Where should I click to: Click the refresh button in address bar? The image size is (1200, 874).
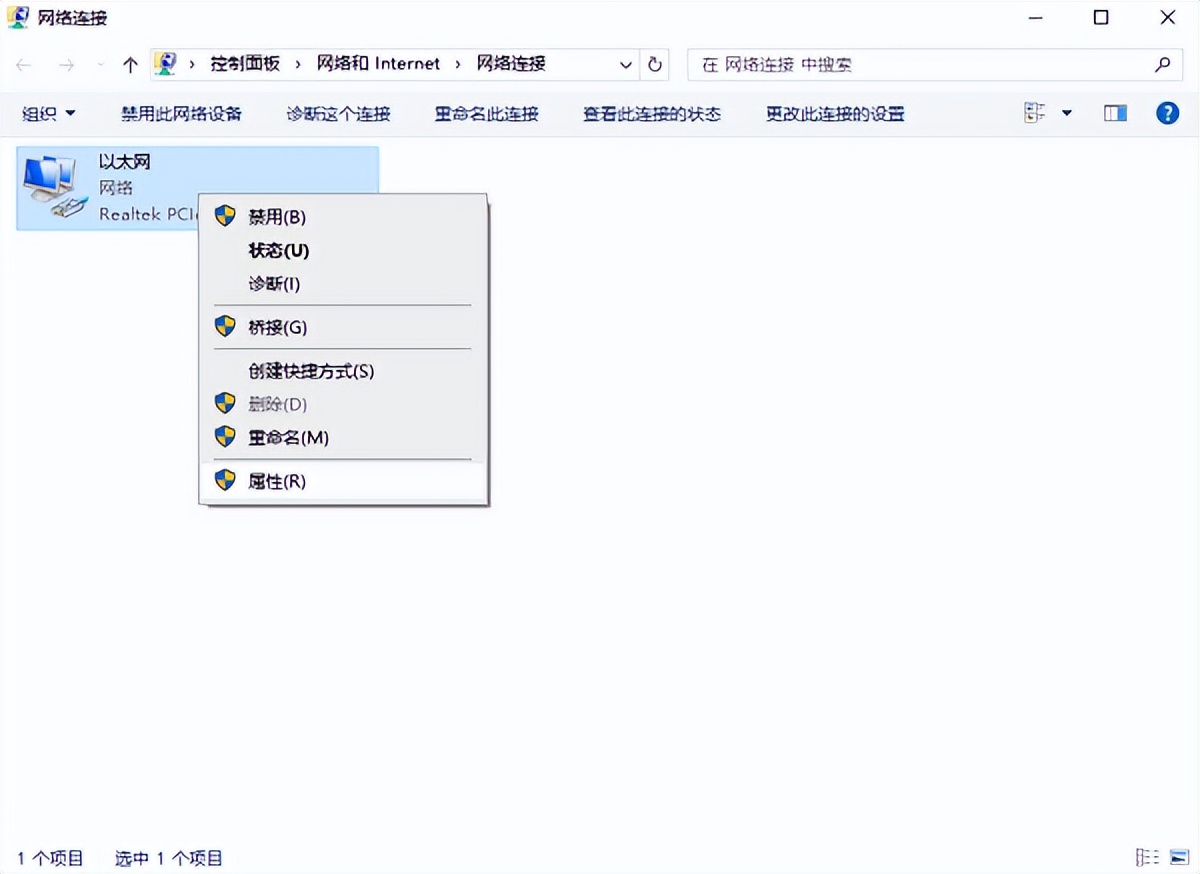[x=655, y=64]
